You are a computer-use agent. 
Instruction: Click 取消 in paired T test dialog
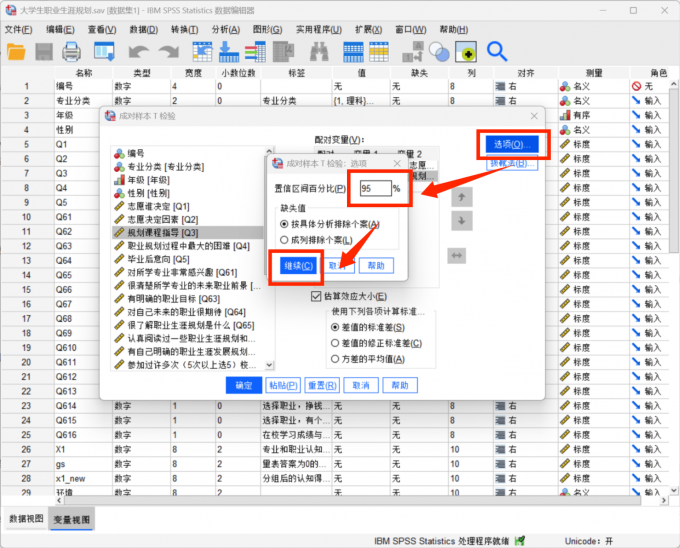(x=361, y=385)
